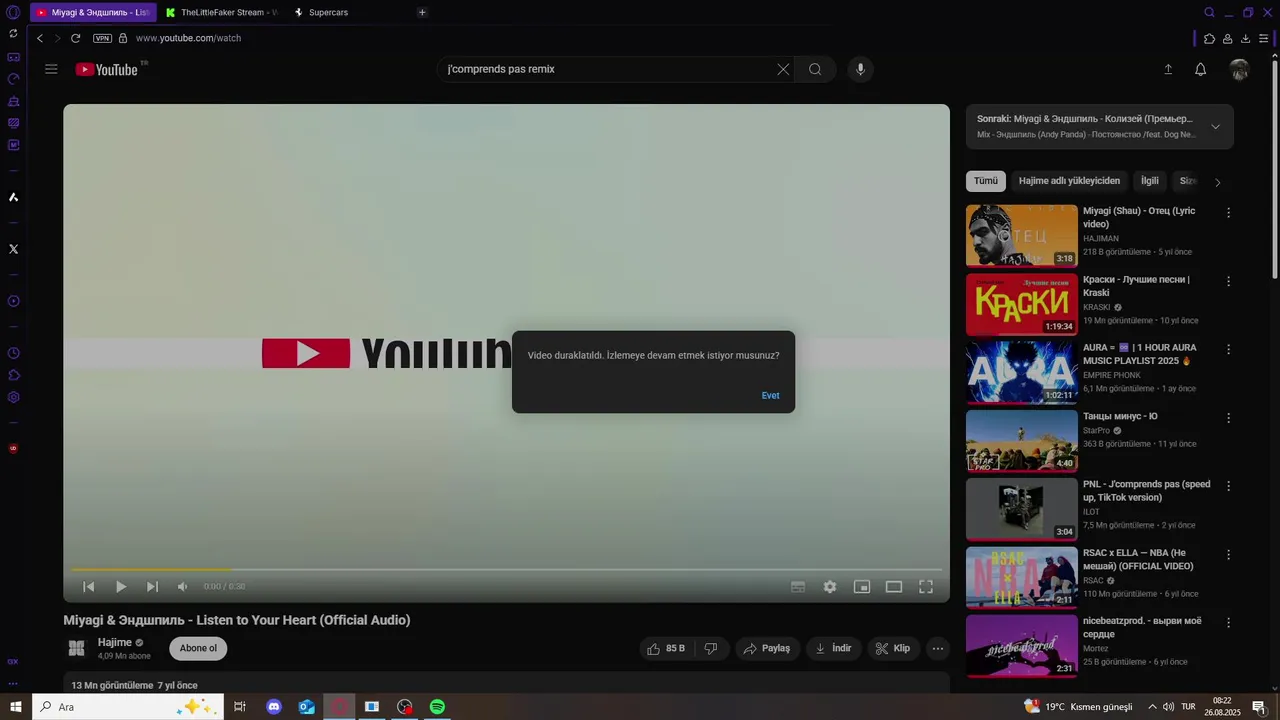Open Spotify from the Windows taskbar

[x=437, y=707]
